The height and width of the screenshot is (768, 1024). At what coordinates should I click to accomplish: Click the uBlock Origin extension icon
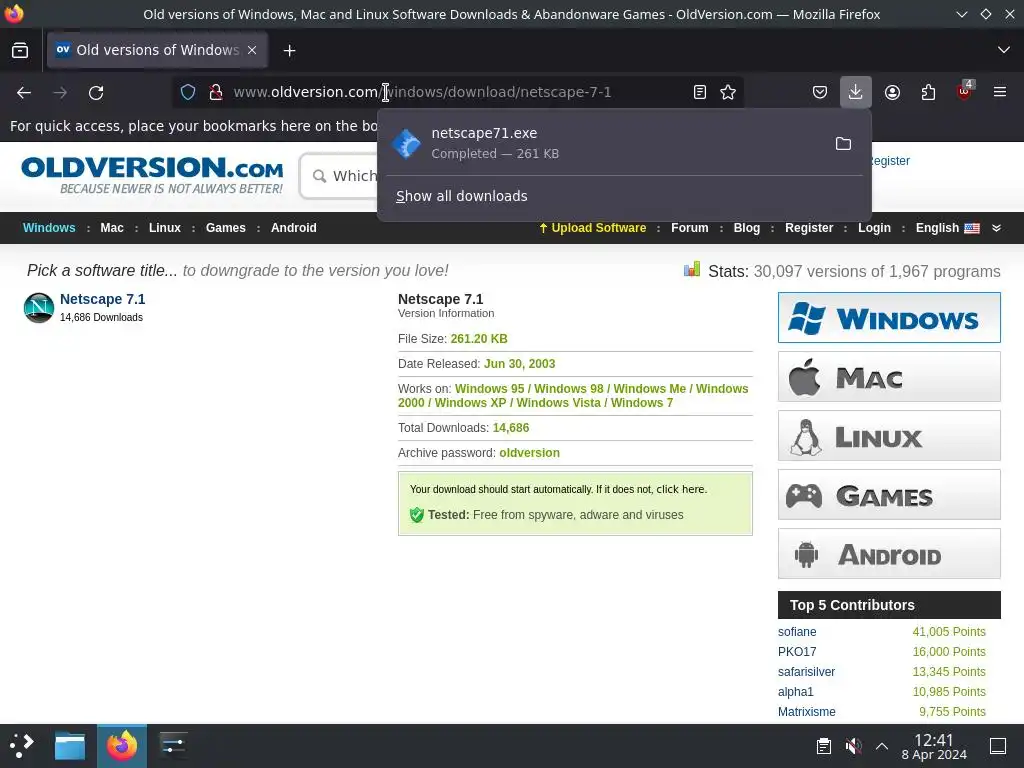(x=964, y=92)
